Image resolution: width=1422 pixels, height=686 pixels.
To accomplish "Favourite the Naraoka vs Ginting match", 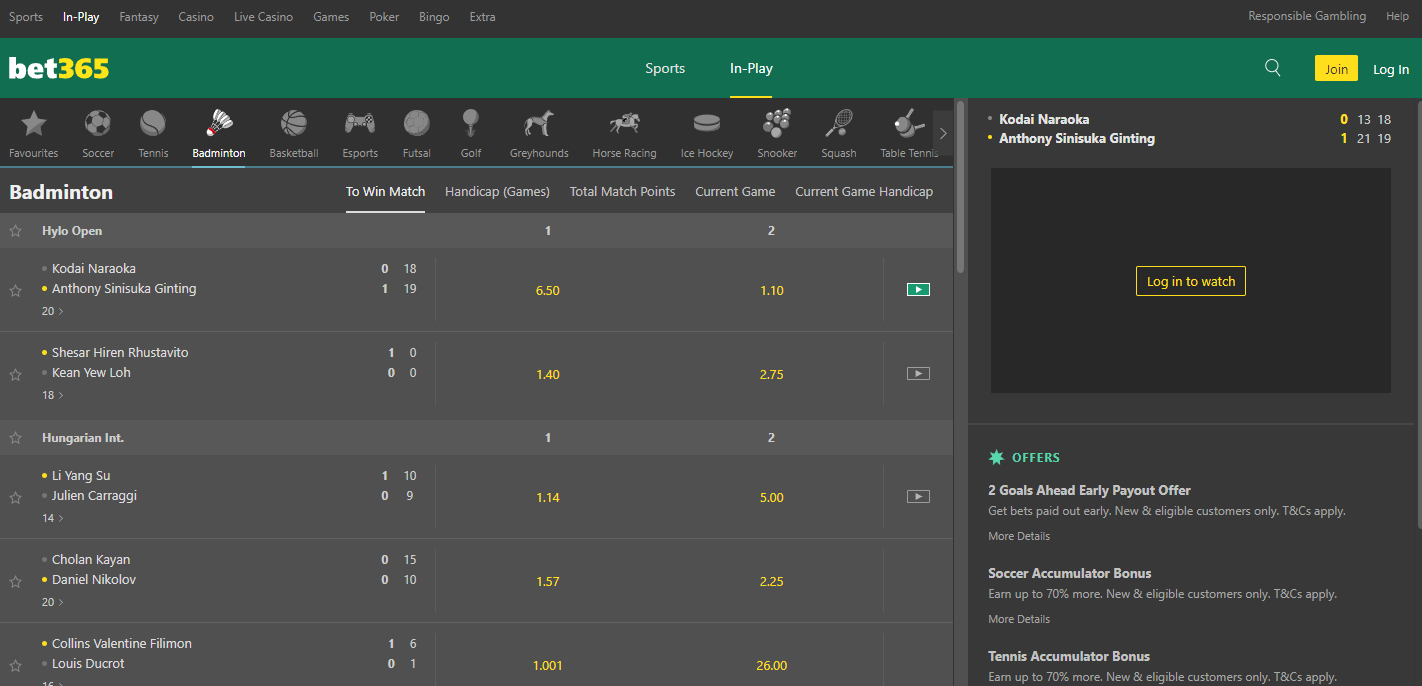I will tap(16, 290).
